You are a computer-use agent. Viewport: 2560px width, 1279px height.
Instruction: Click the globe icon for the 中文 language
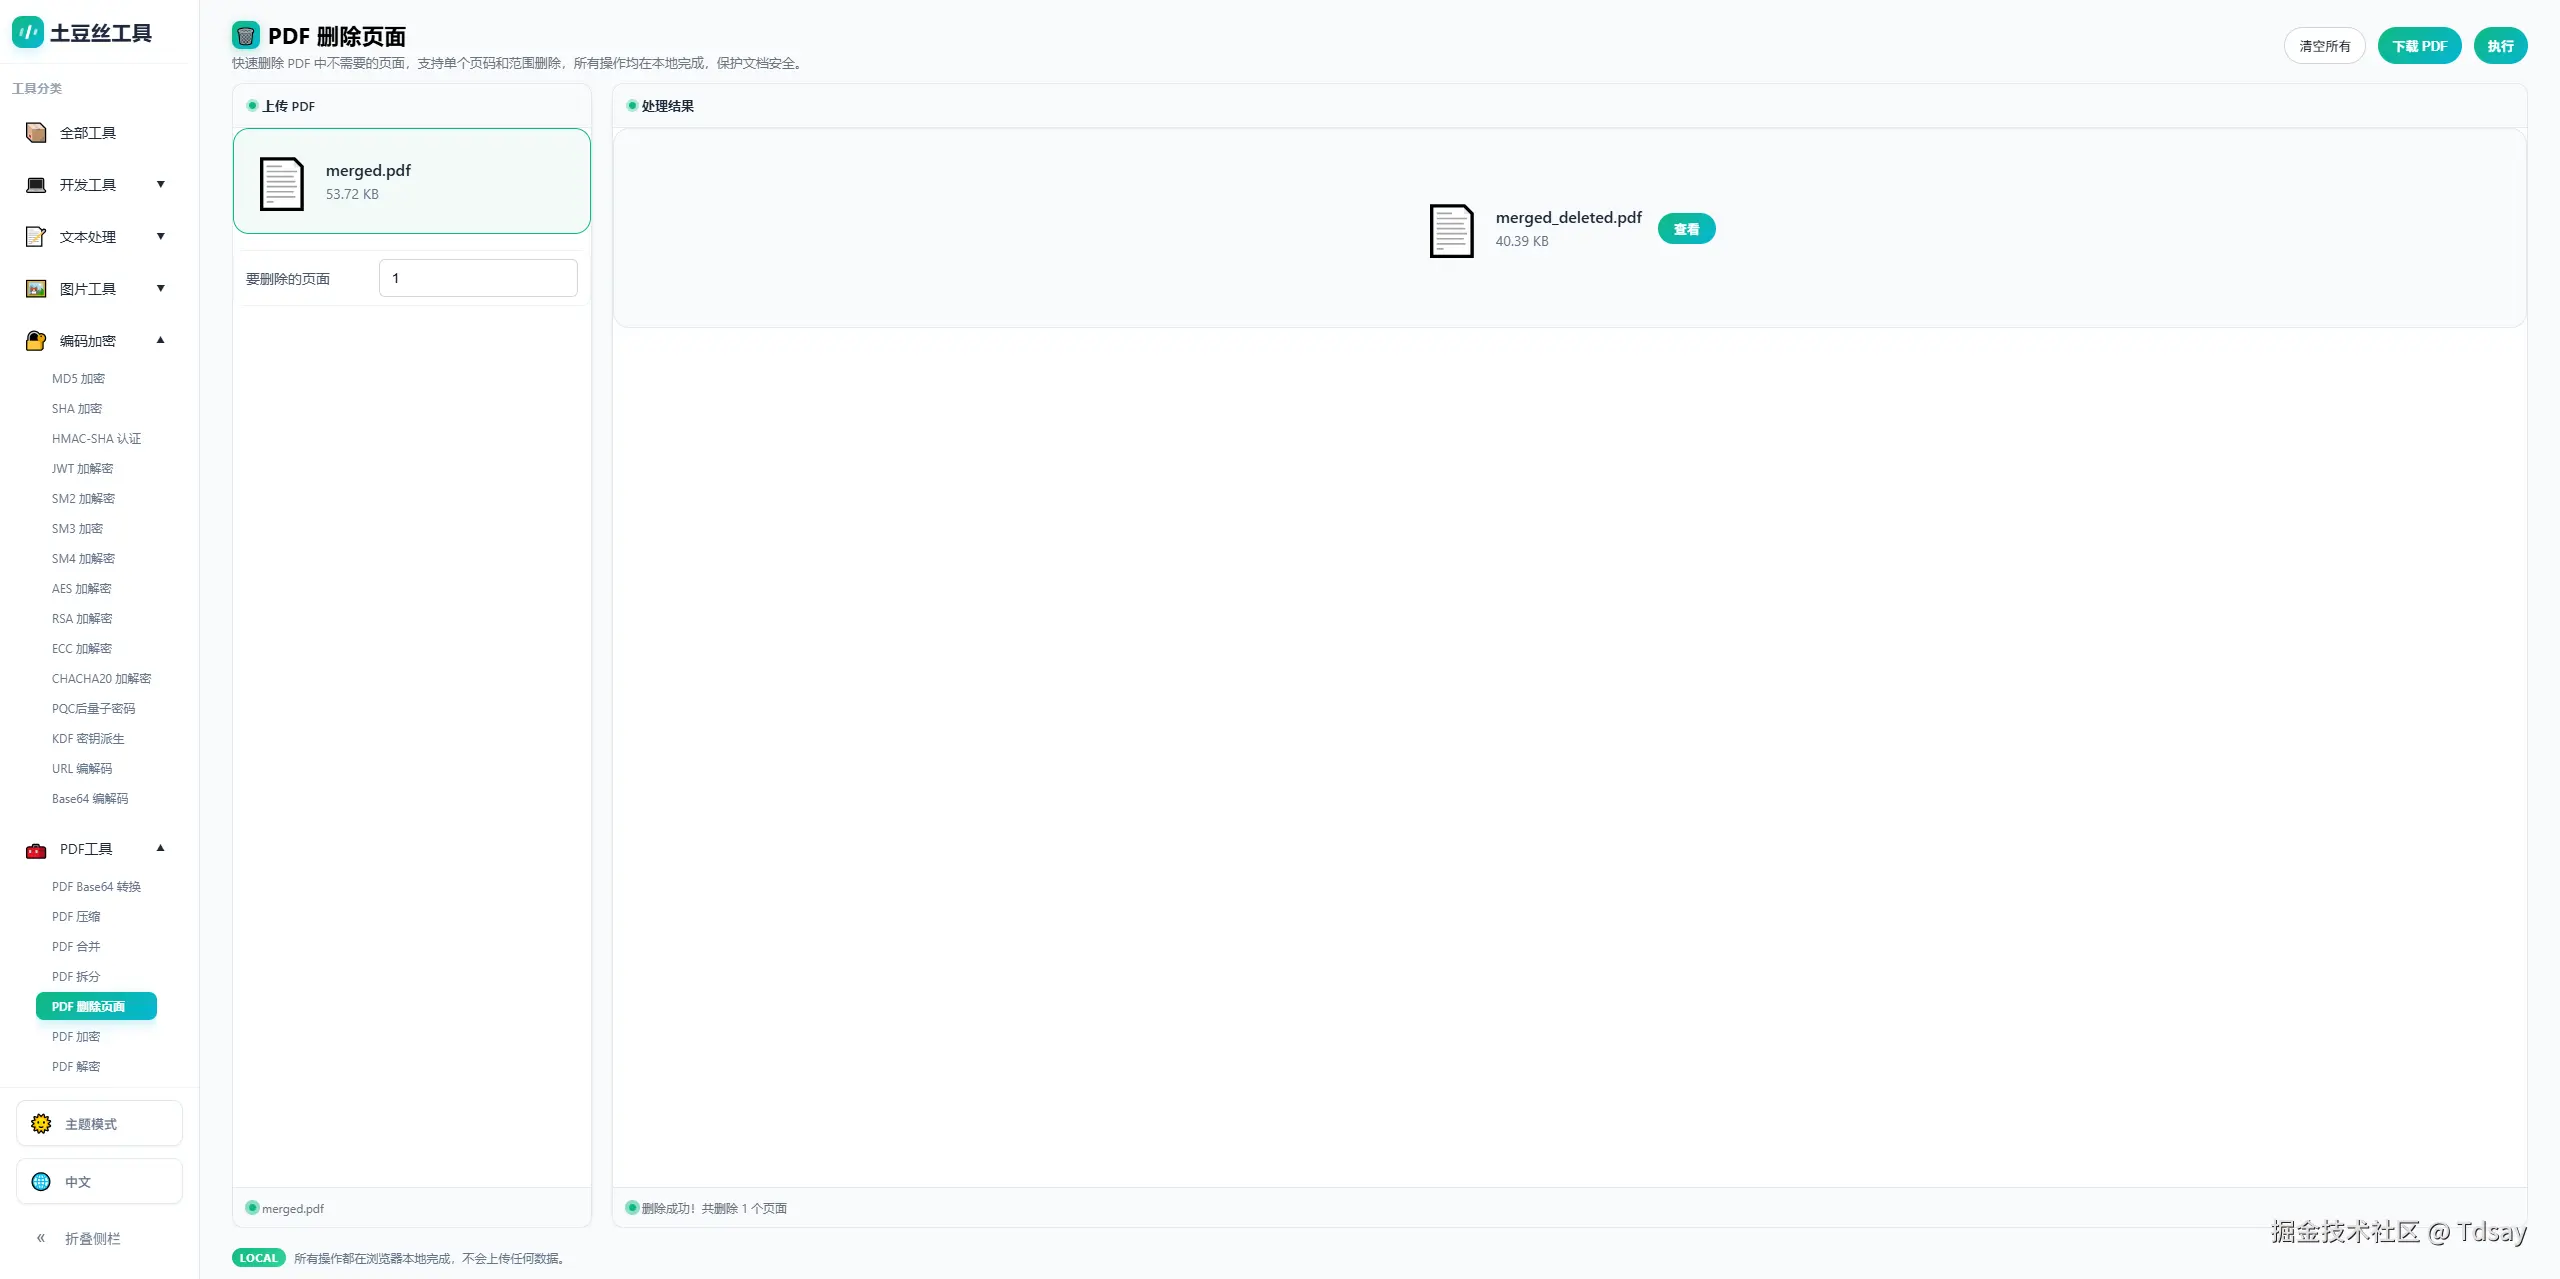click(x=41, y=1182)
